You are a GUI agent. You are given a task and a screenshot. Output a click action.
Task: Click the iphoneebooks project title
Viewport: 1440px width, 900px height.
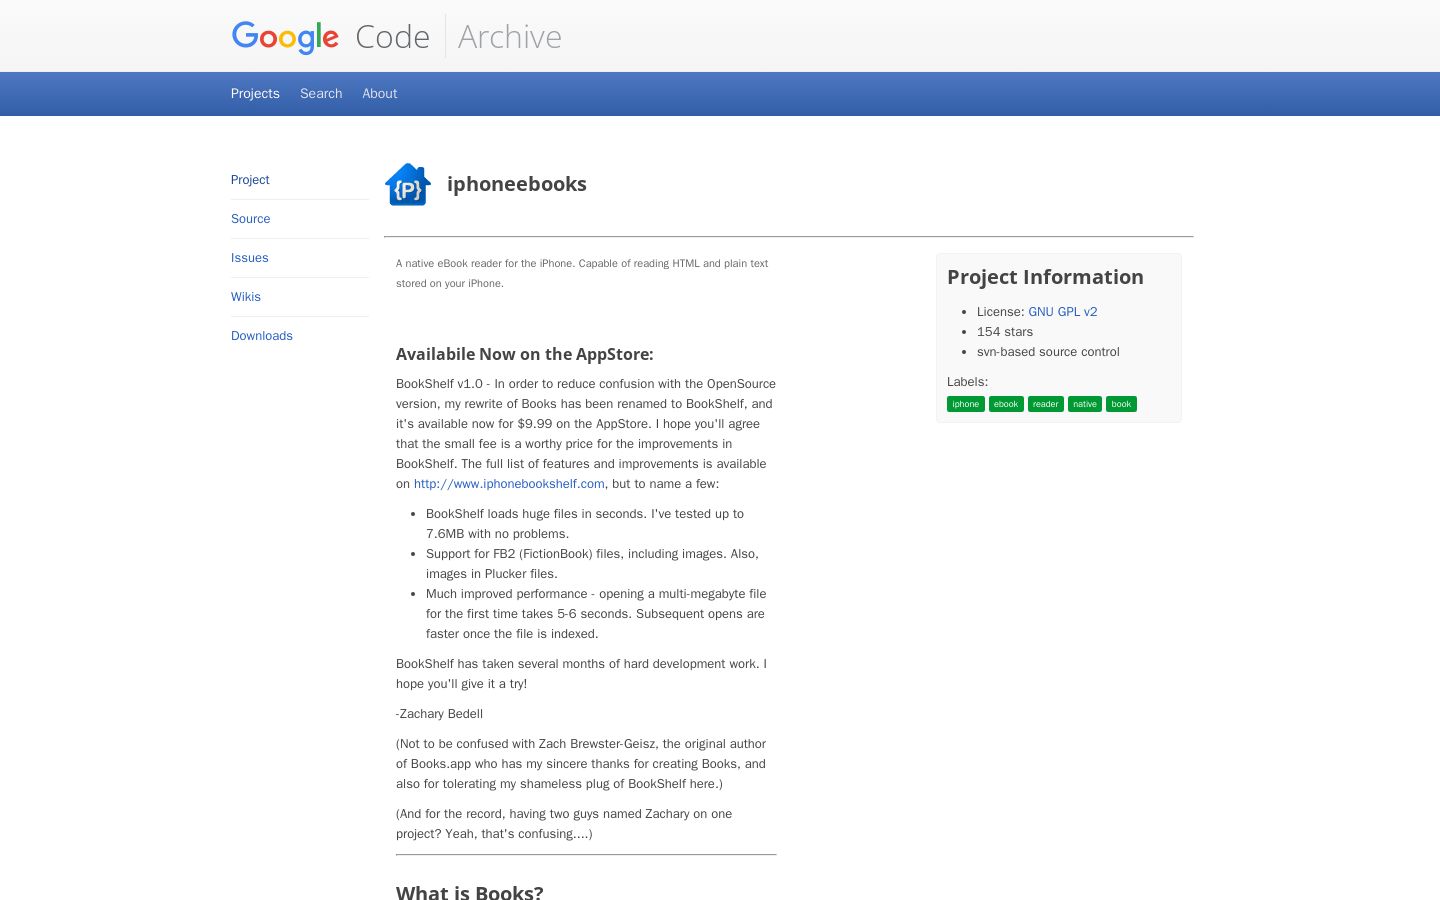[517, 184]
